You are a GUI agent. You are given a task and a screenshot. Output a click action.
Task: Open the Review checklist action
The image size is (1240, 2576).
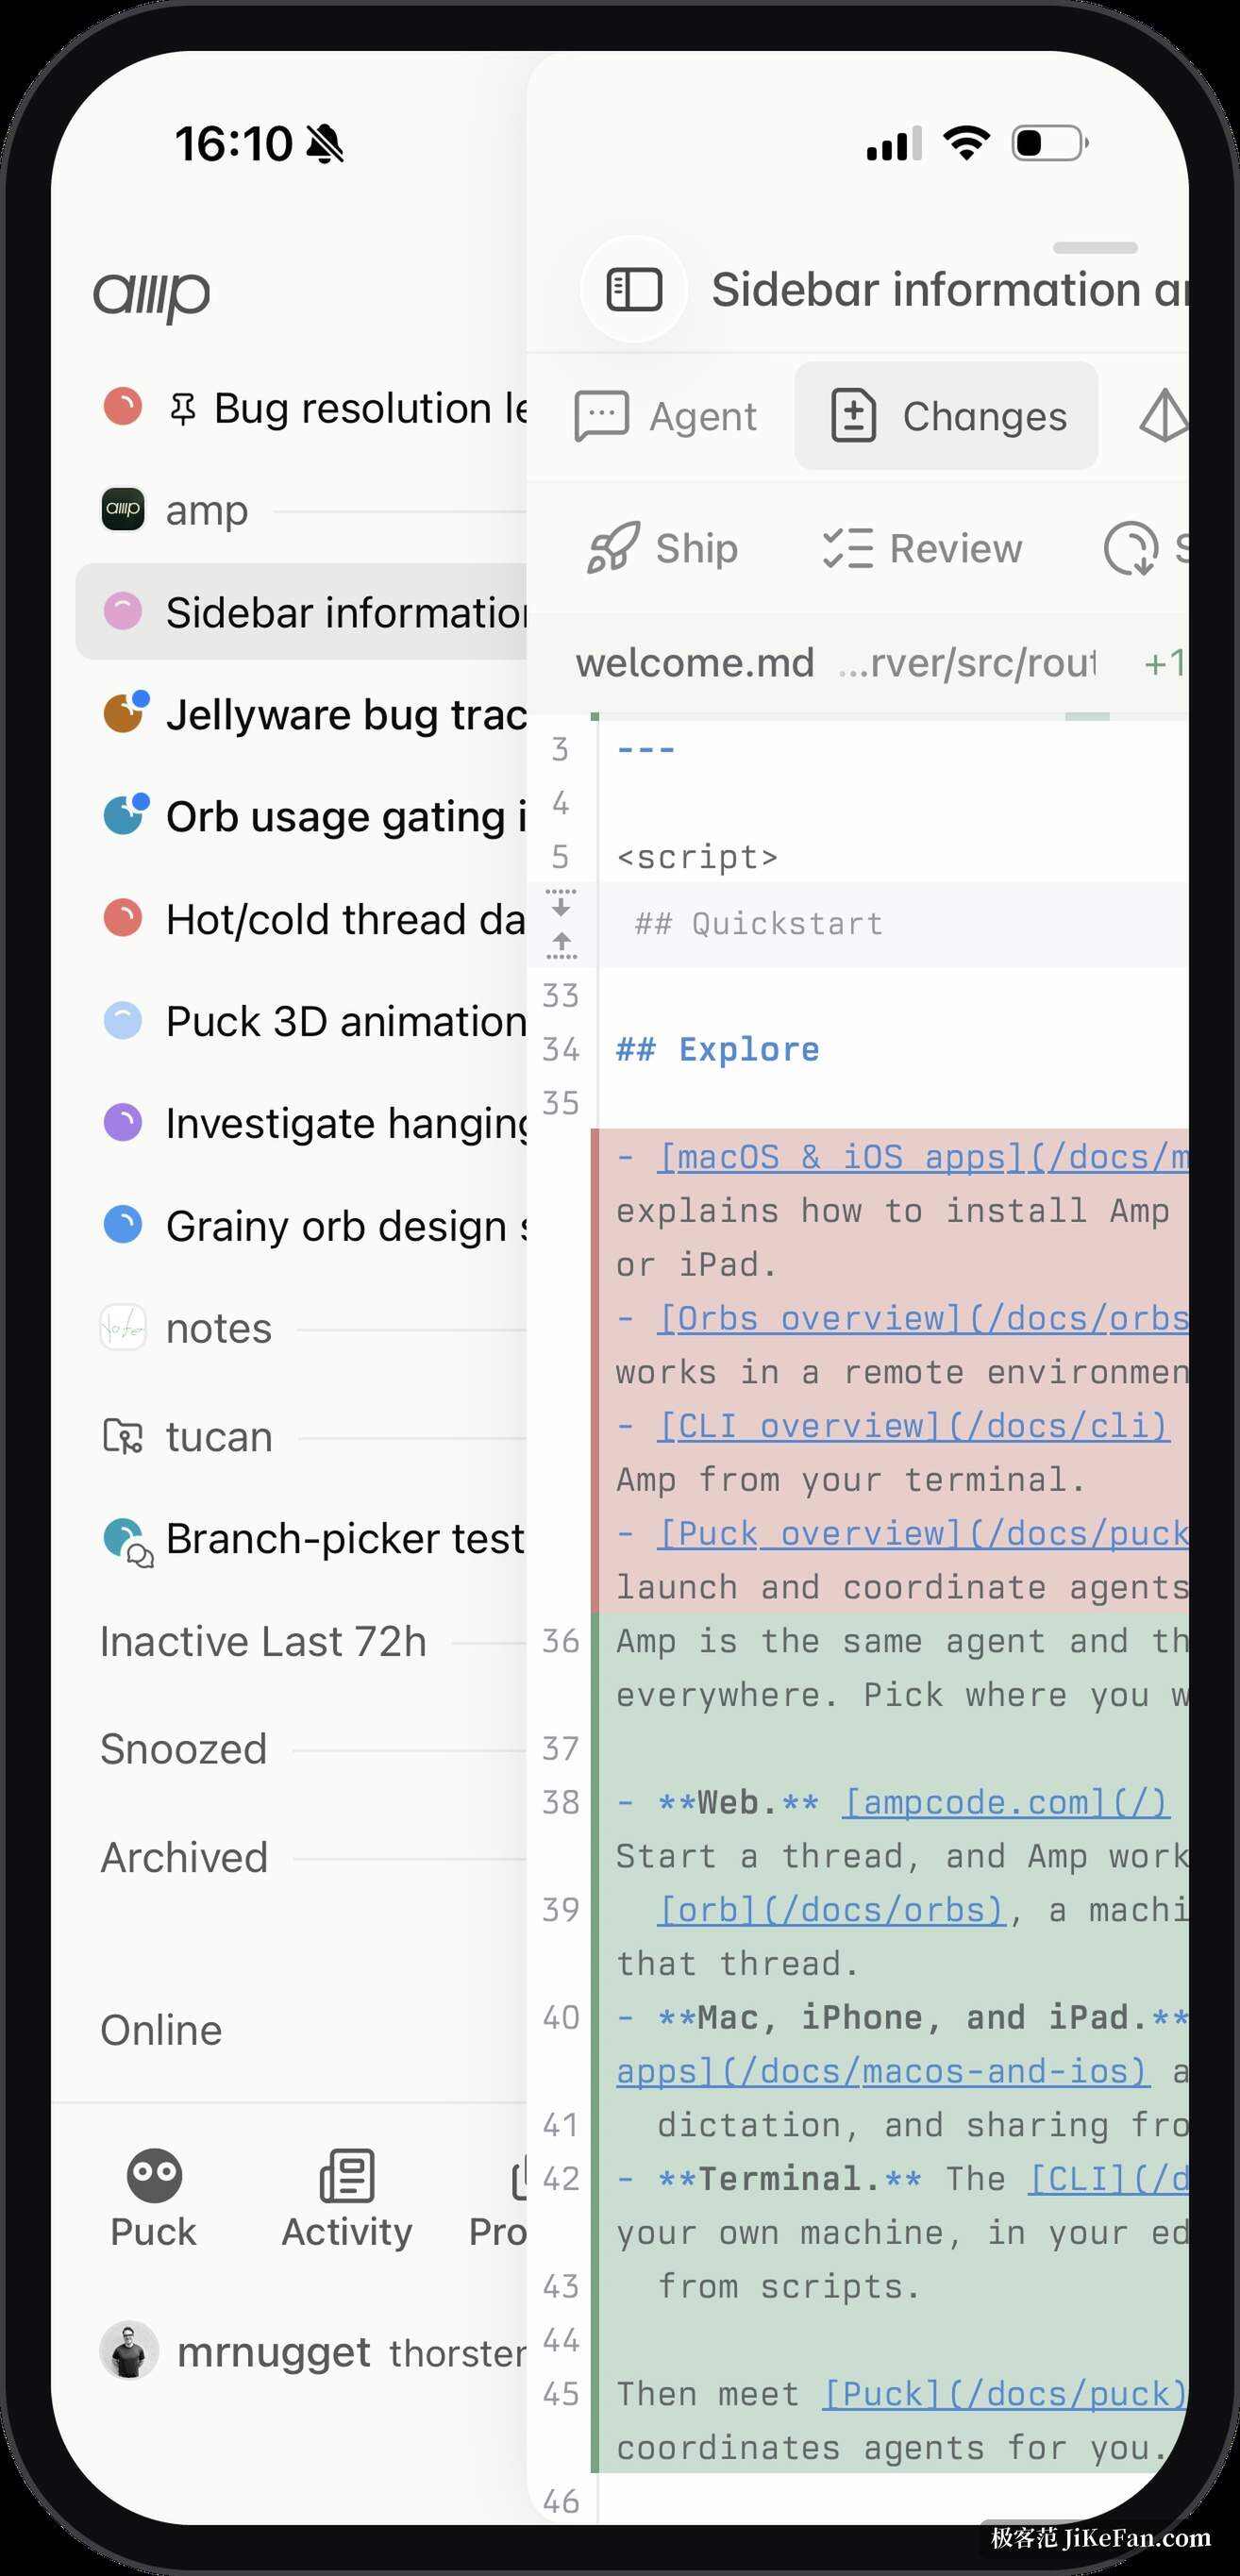click(x=922, y=548)
